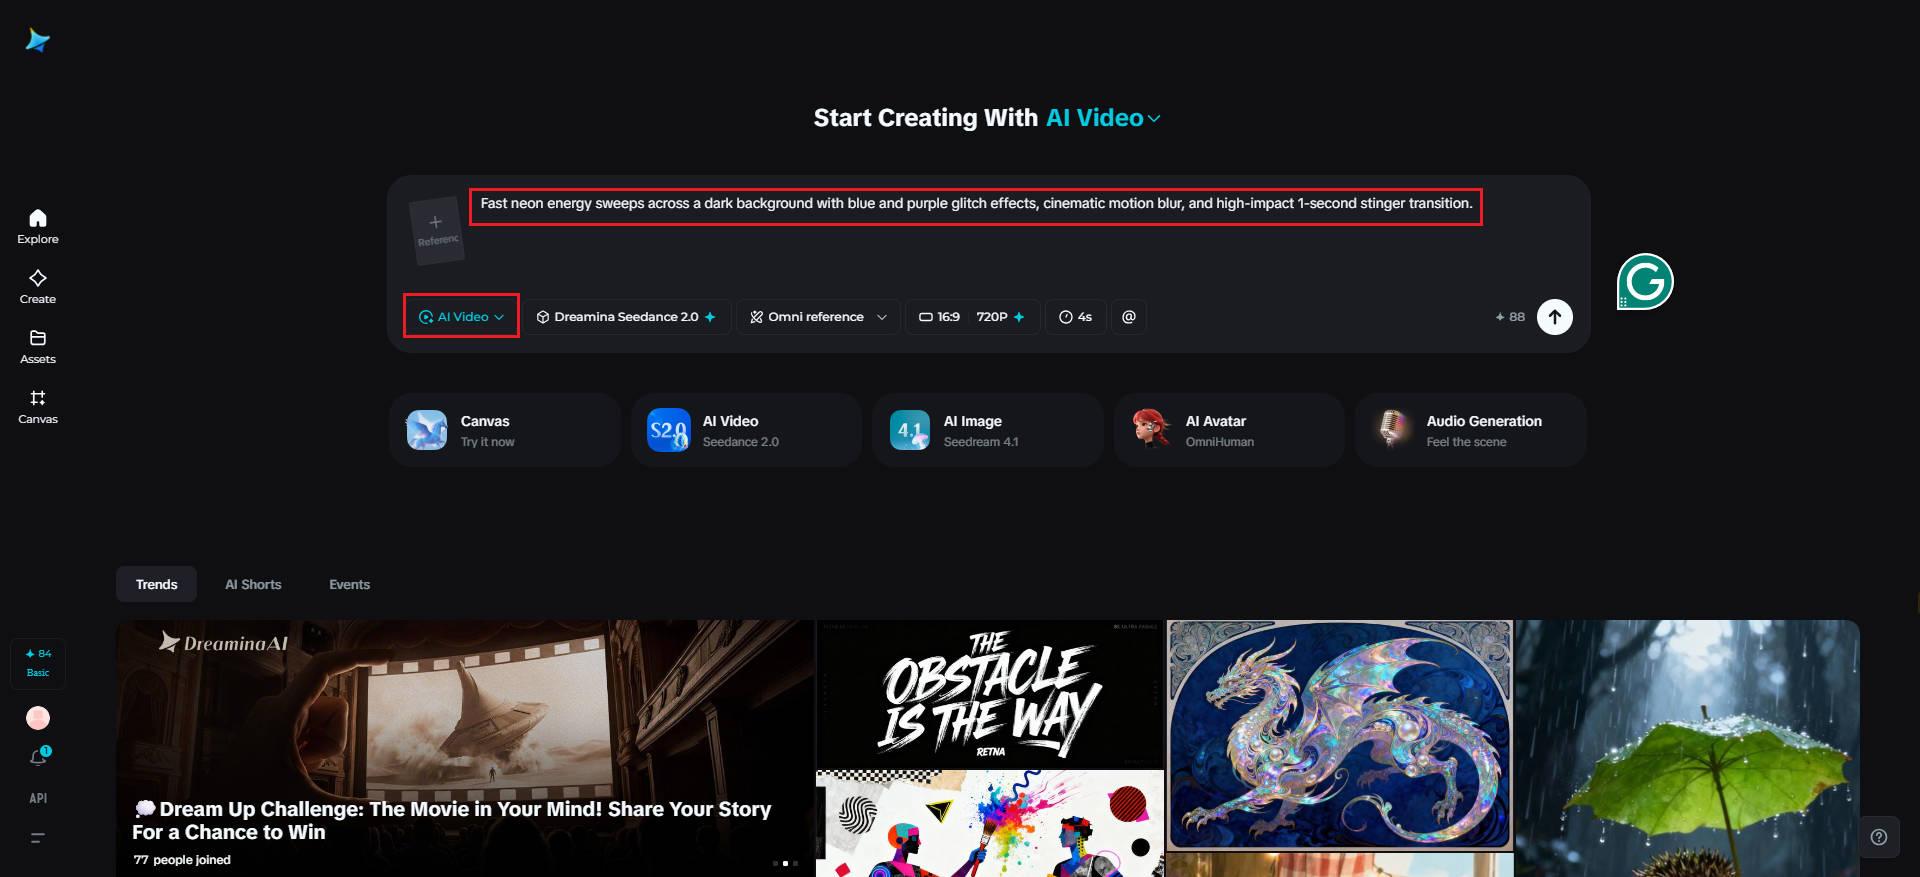
Task: Open the green umbrella rain thumbnail
Action: 1688,748
